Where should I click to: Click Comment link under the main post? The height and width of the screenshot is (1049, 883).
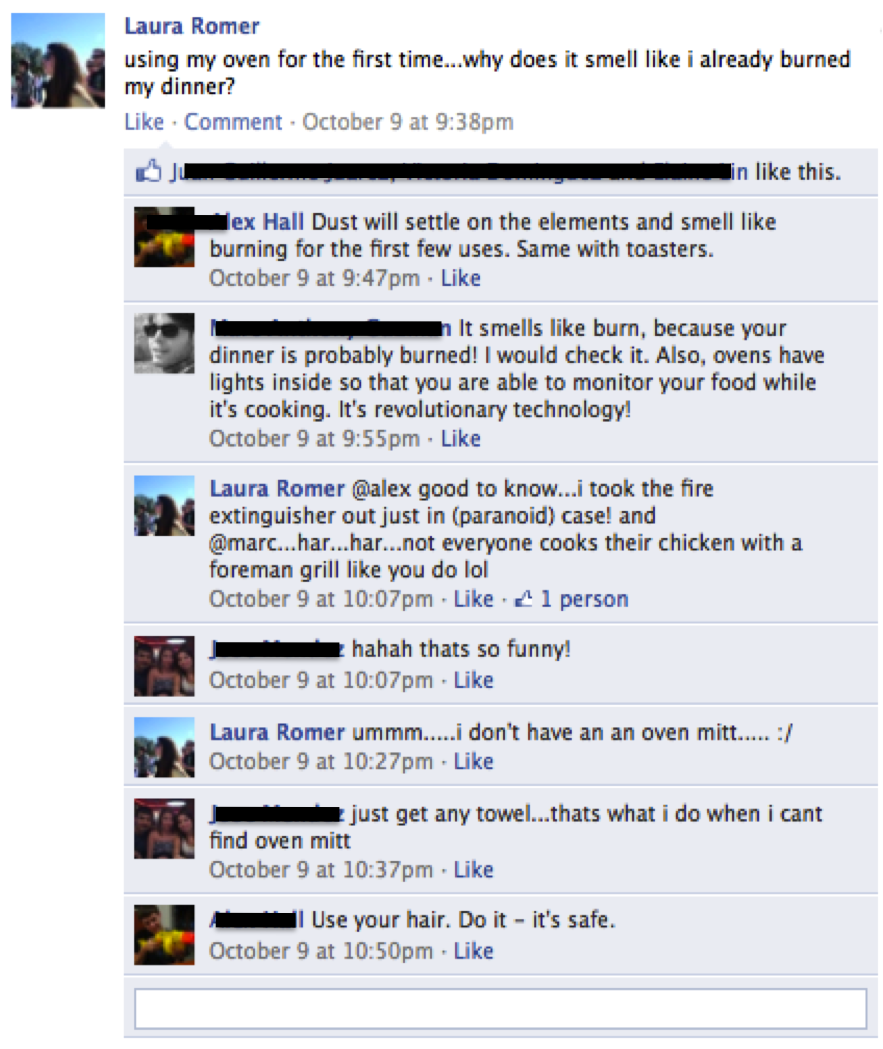233,122
